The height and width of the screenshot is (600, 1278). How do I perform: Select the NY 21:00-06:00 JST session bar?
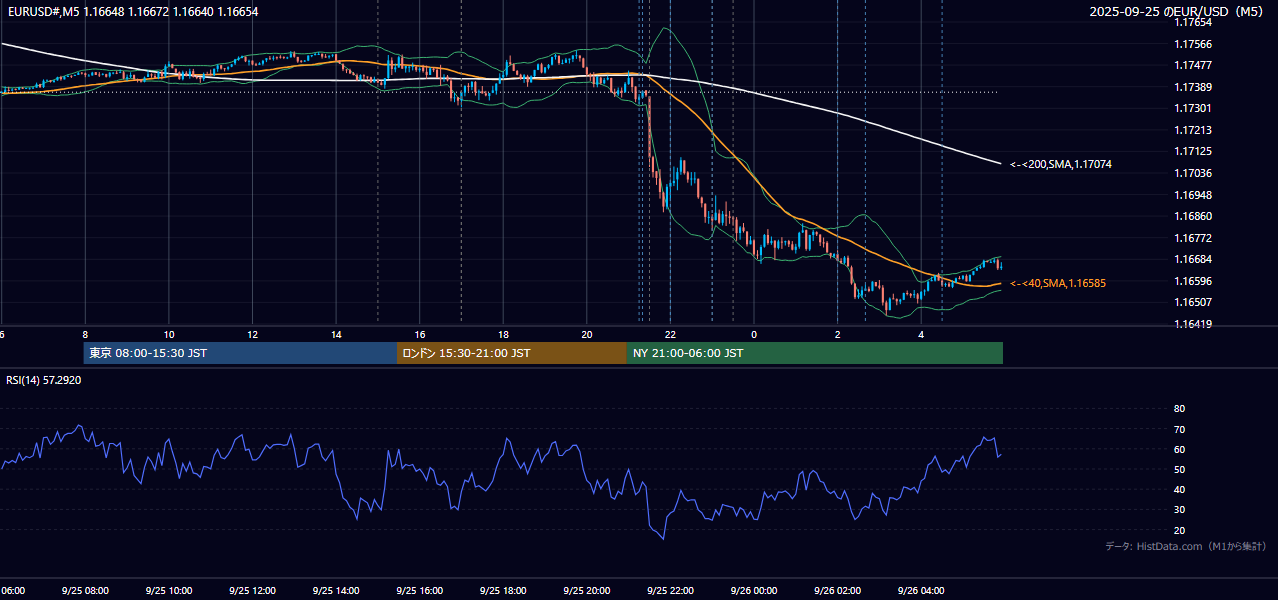coord(815,353)
